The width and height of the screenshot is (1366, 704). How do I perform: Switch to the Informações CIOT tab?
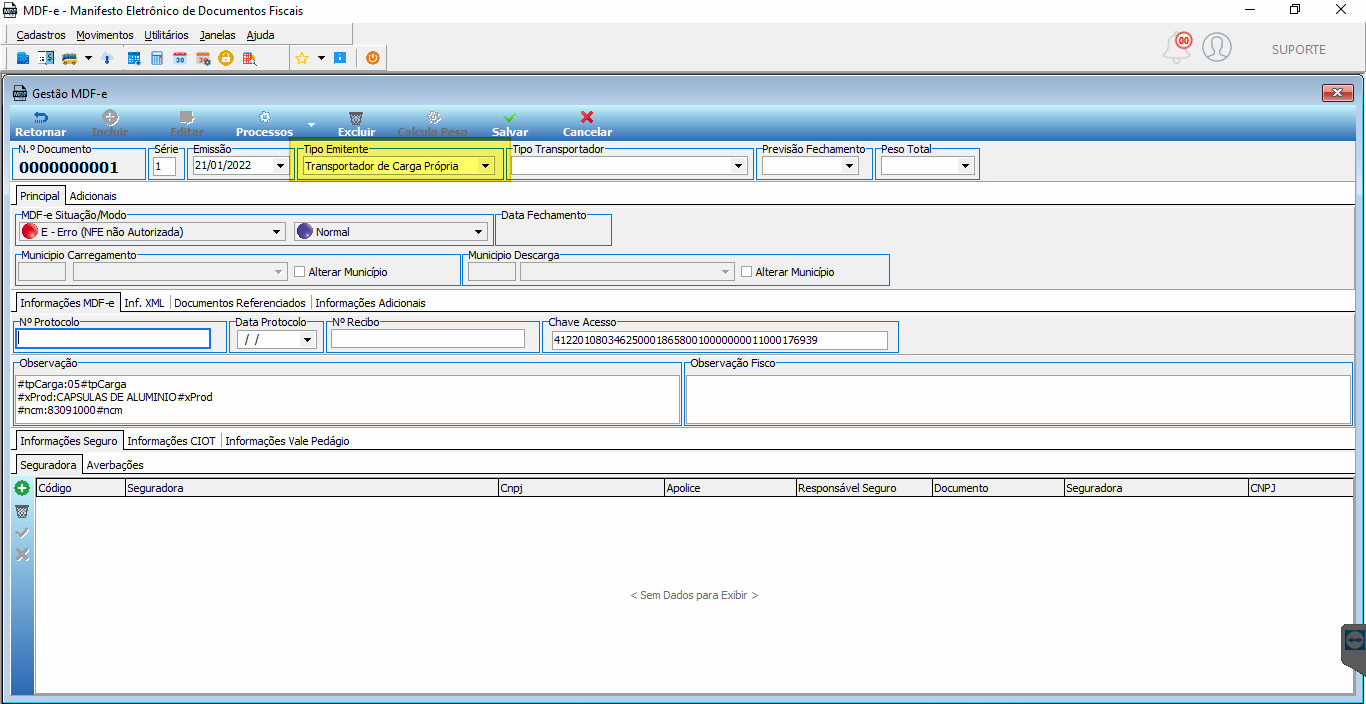[171, 441]
